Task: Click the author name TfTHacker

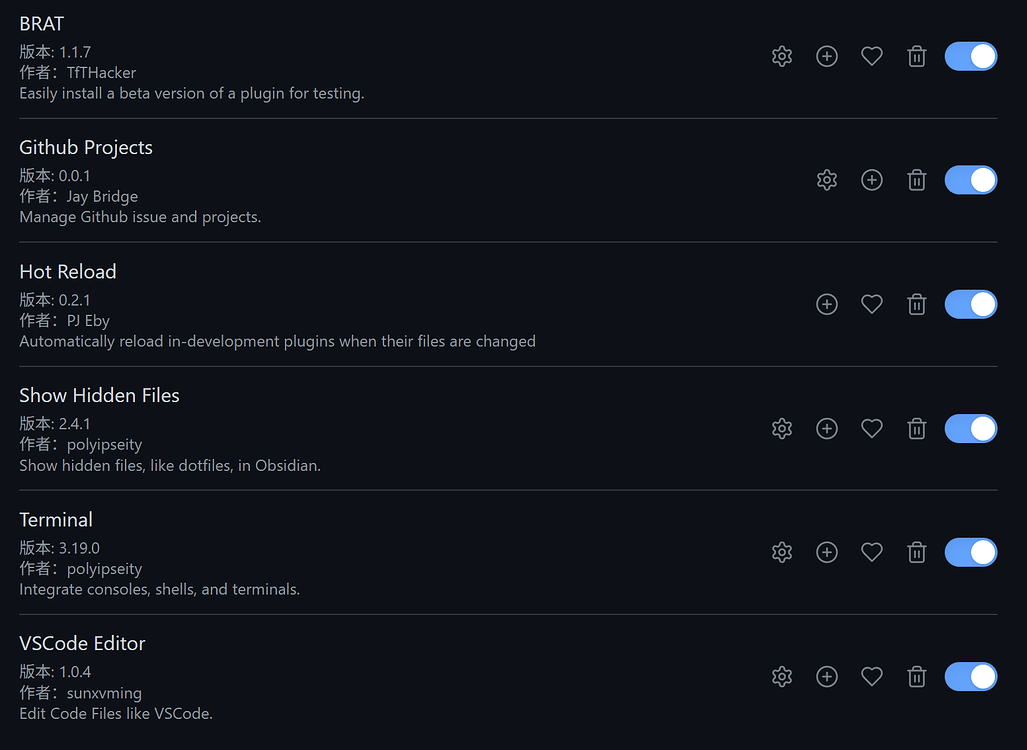Action: [x=101, y=72]
